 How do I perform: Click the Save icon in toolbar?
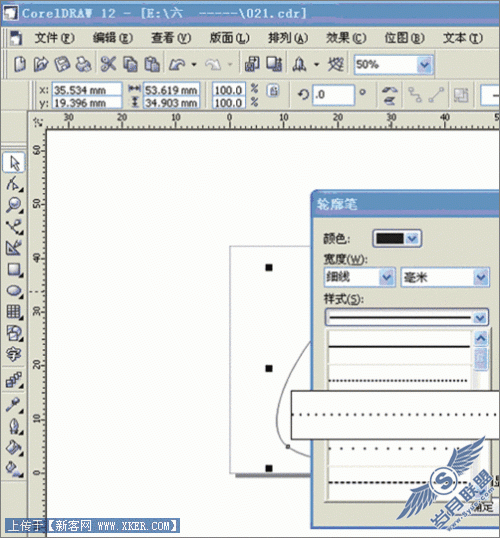click(x=62, y=64)
